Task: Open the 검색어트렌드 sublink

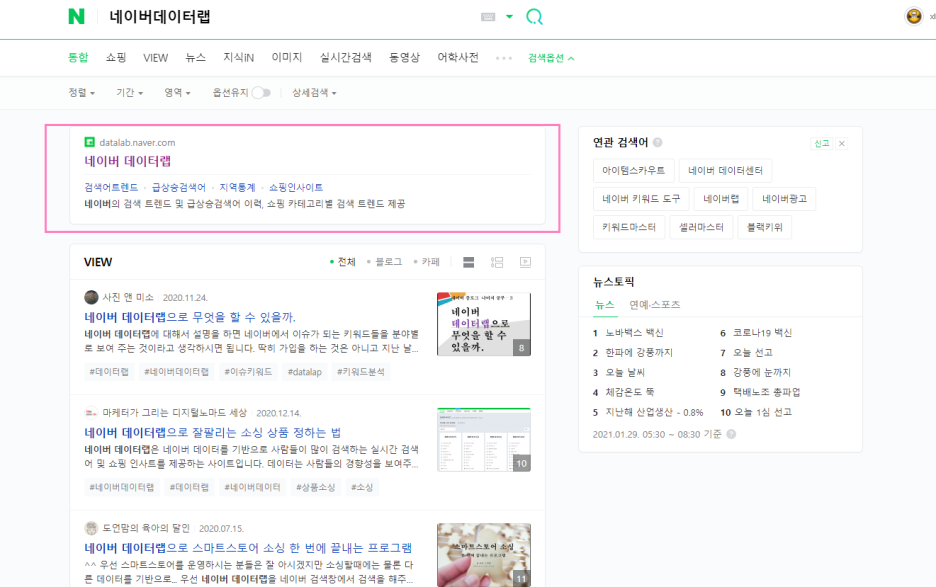Action: click(111, 187)
